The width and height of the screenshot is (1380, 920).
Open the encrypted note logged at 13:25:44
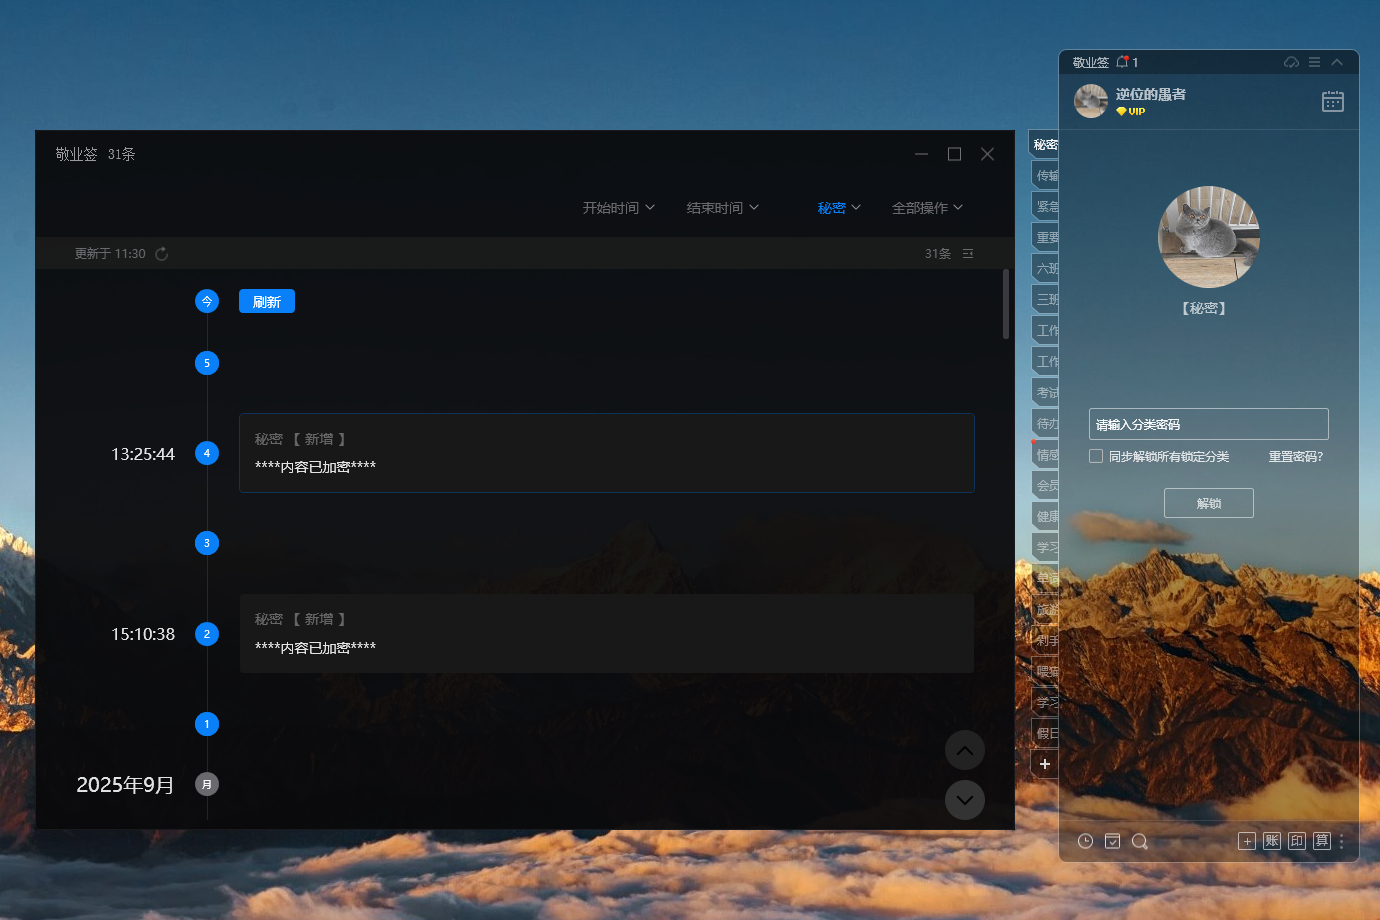coord(607,453)
